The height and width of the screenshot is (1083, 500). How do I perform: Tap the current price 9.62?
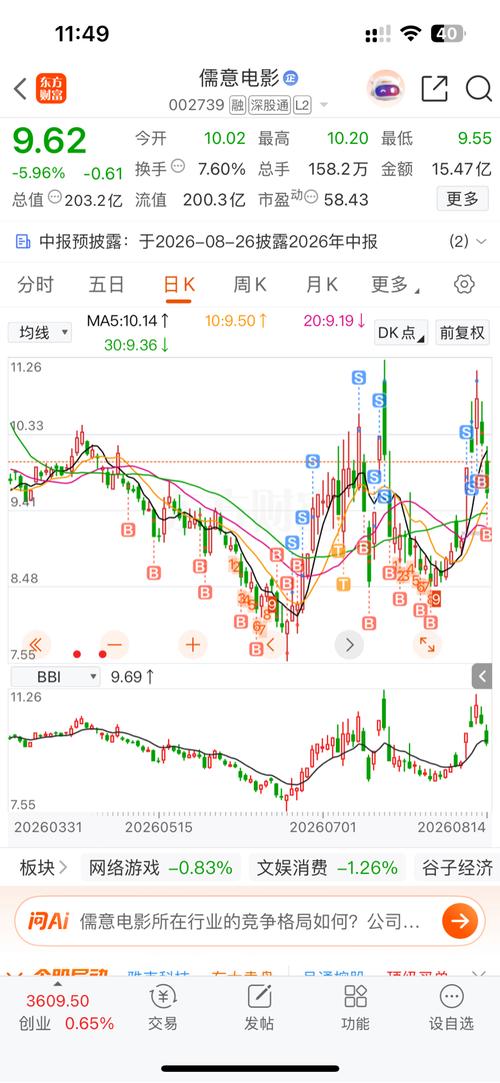[x=50, y=142]
